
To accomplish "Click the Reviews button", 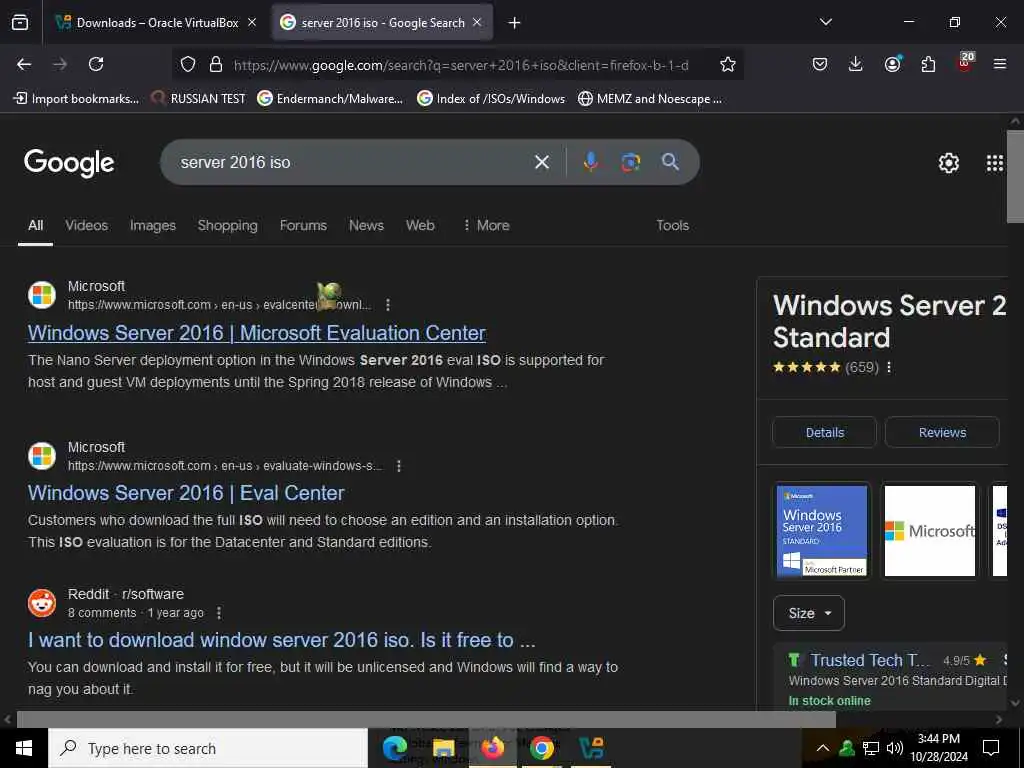I will coord(942,432).
